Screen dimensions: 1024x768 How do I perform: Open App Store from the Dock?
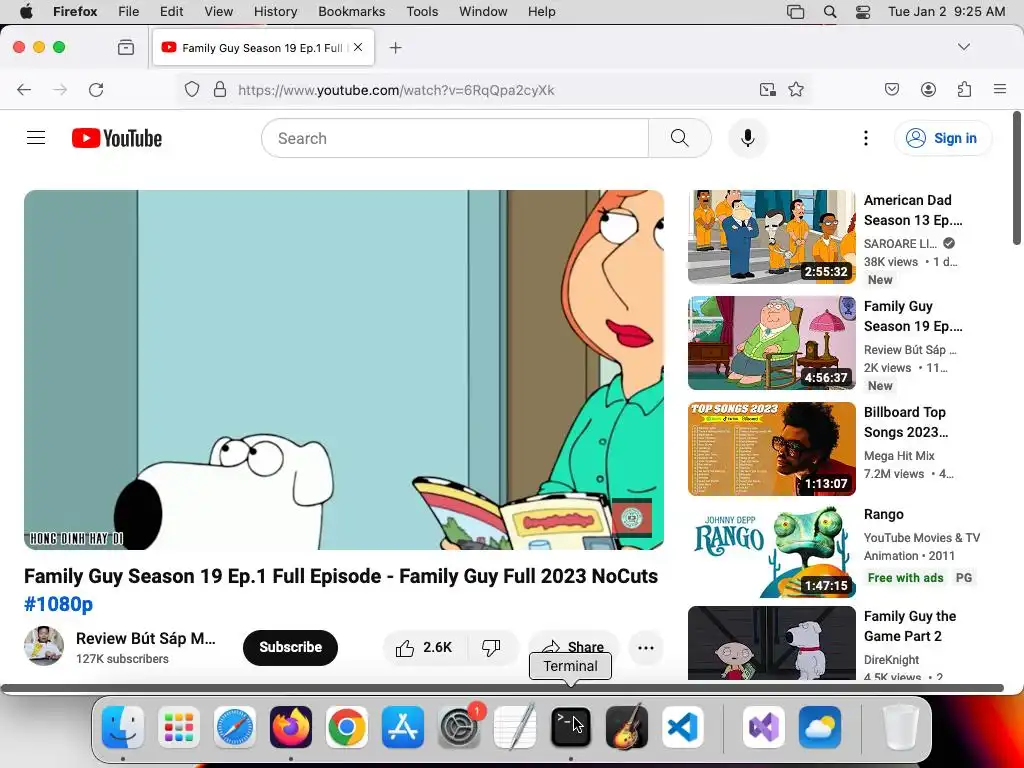pos(403,727)
